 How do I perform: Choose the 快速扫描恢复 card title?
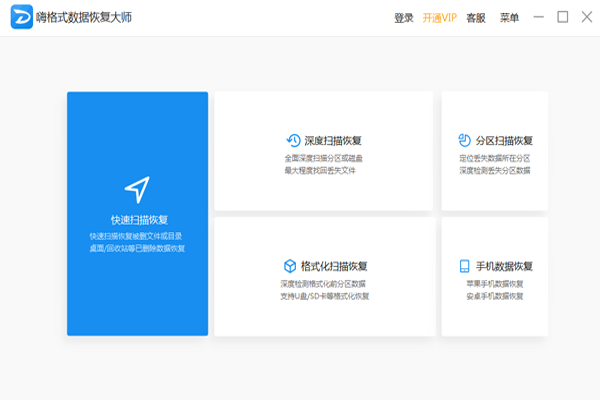[138, 219]
